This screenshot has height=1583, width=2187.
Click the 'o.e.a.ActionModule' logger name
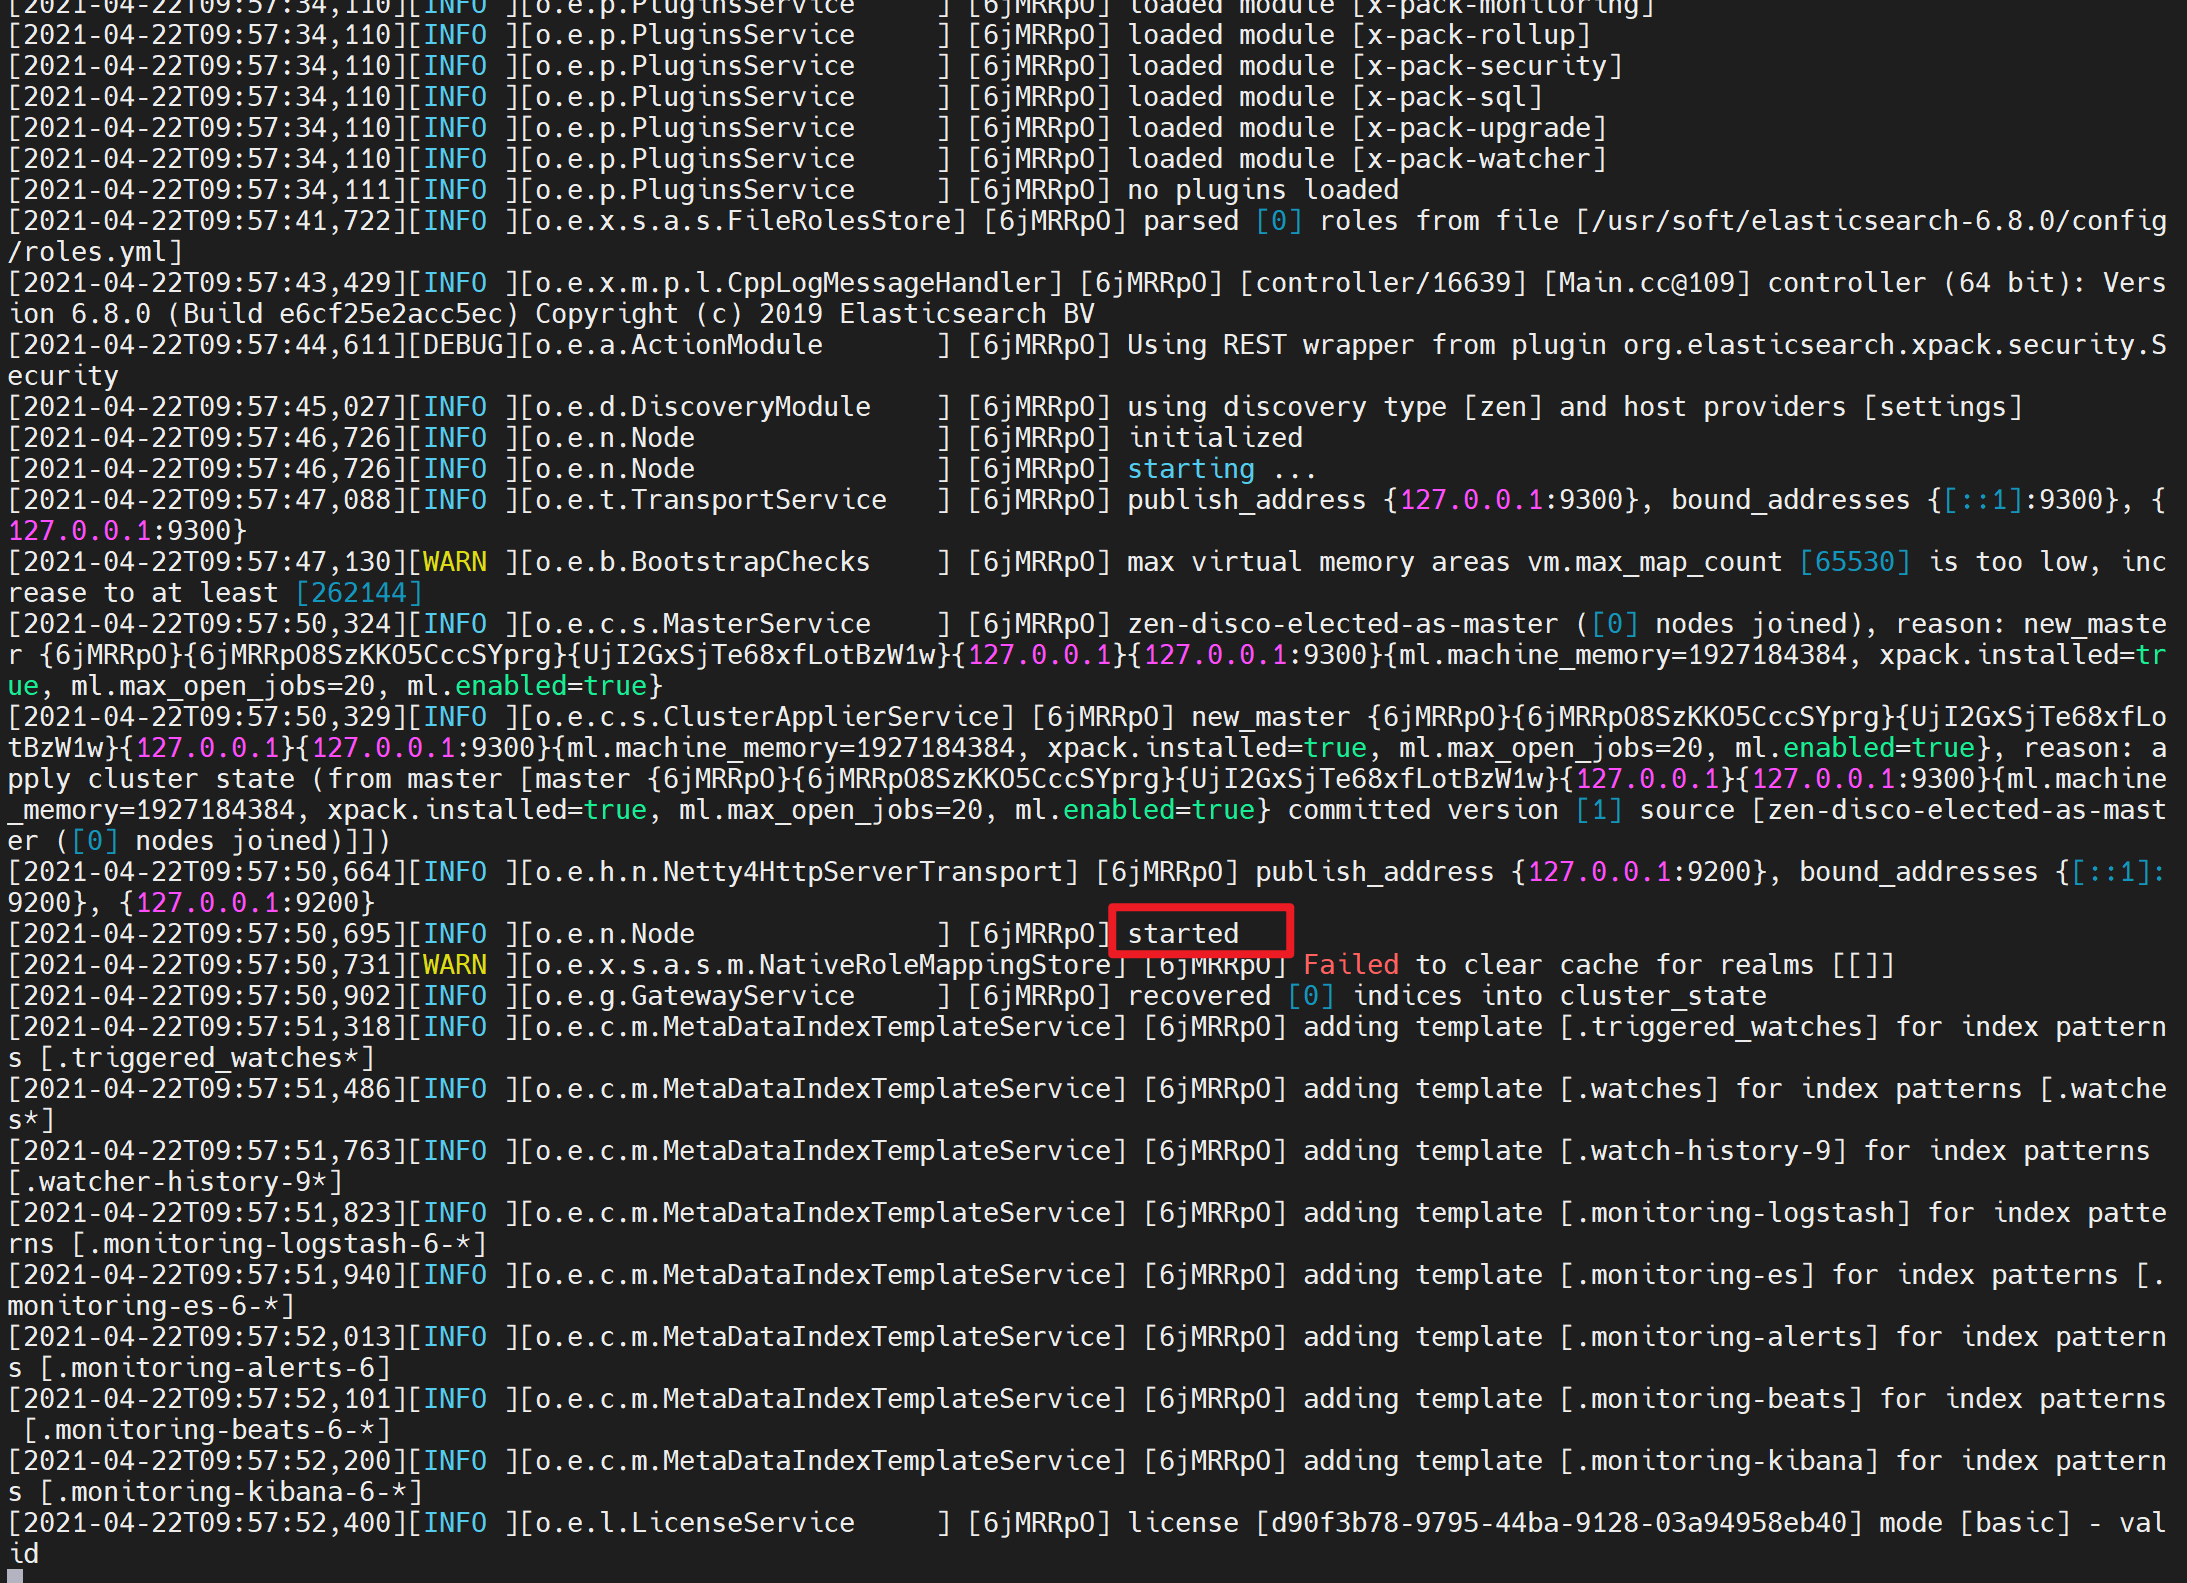coord(679,345)
